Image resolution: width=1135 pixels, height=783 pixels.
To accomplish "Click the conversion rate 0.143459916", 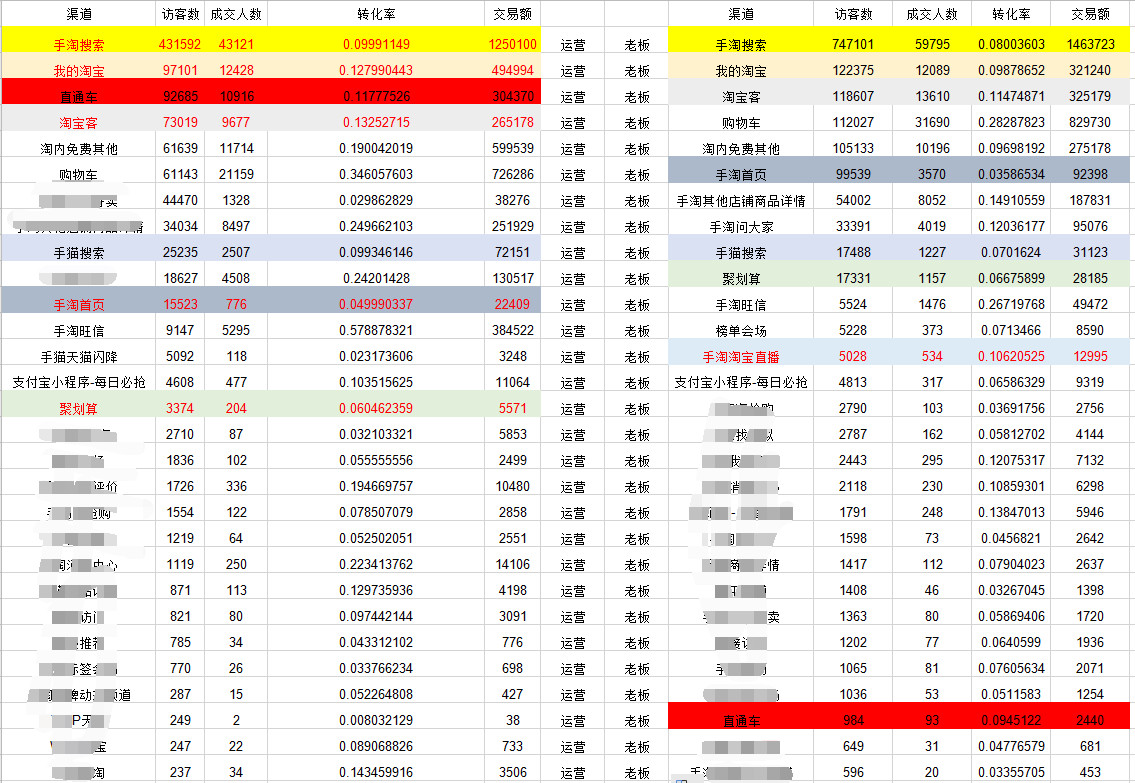I will [x=376, y=774].
